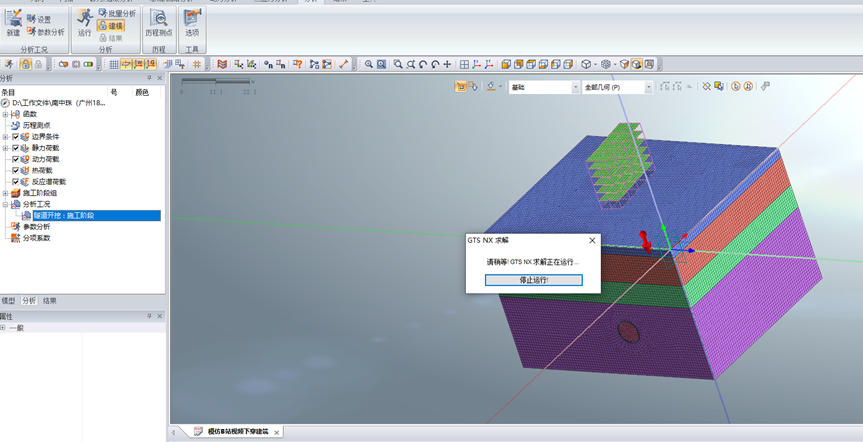The image size is (863, 442).
Task: Switch to the 结果 panel tab
Action: click(x=50, y=301)
